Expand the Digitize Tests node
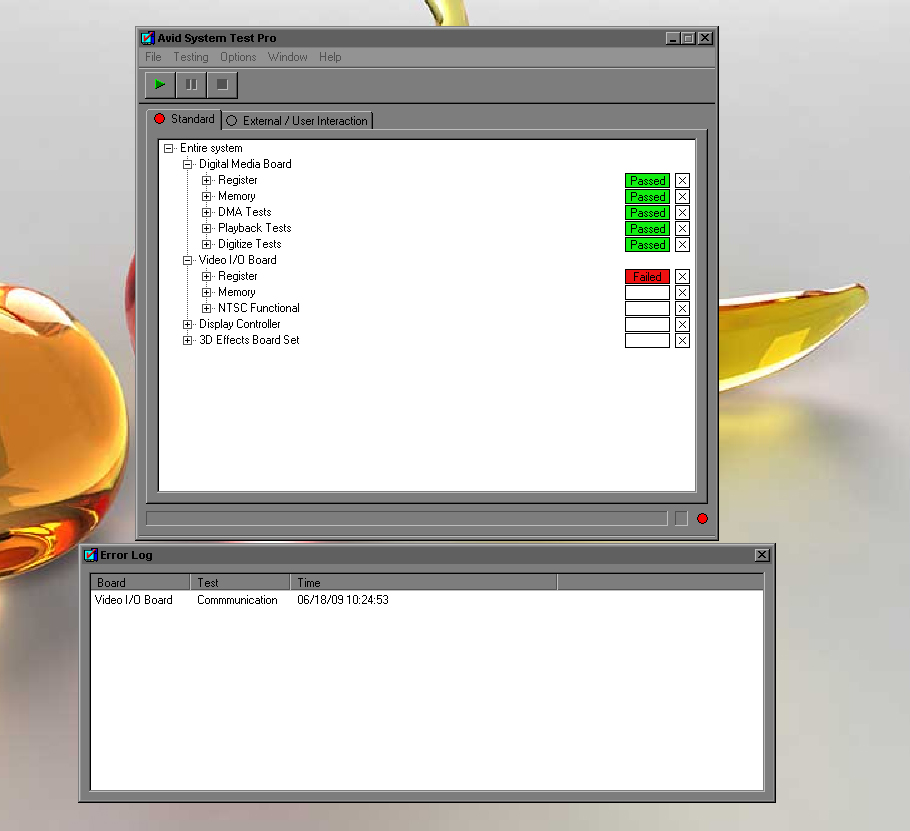The height and width of the screenshot is (831, 910). click(207, 244)
